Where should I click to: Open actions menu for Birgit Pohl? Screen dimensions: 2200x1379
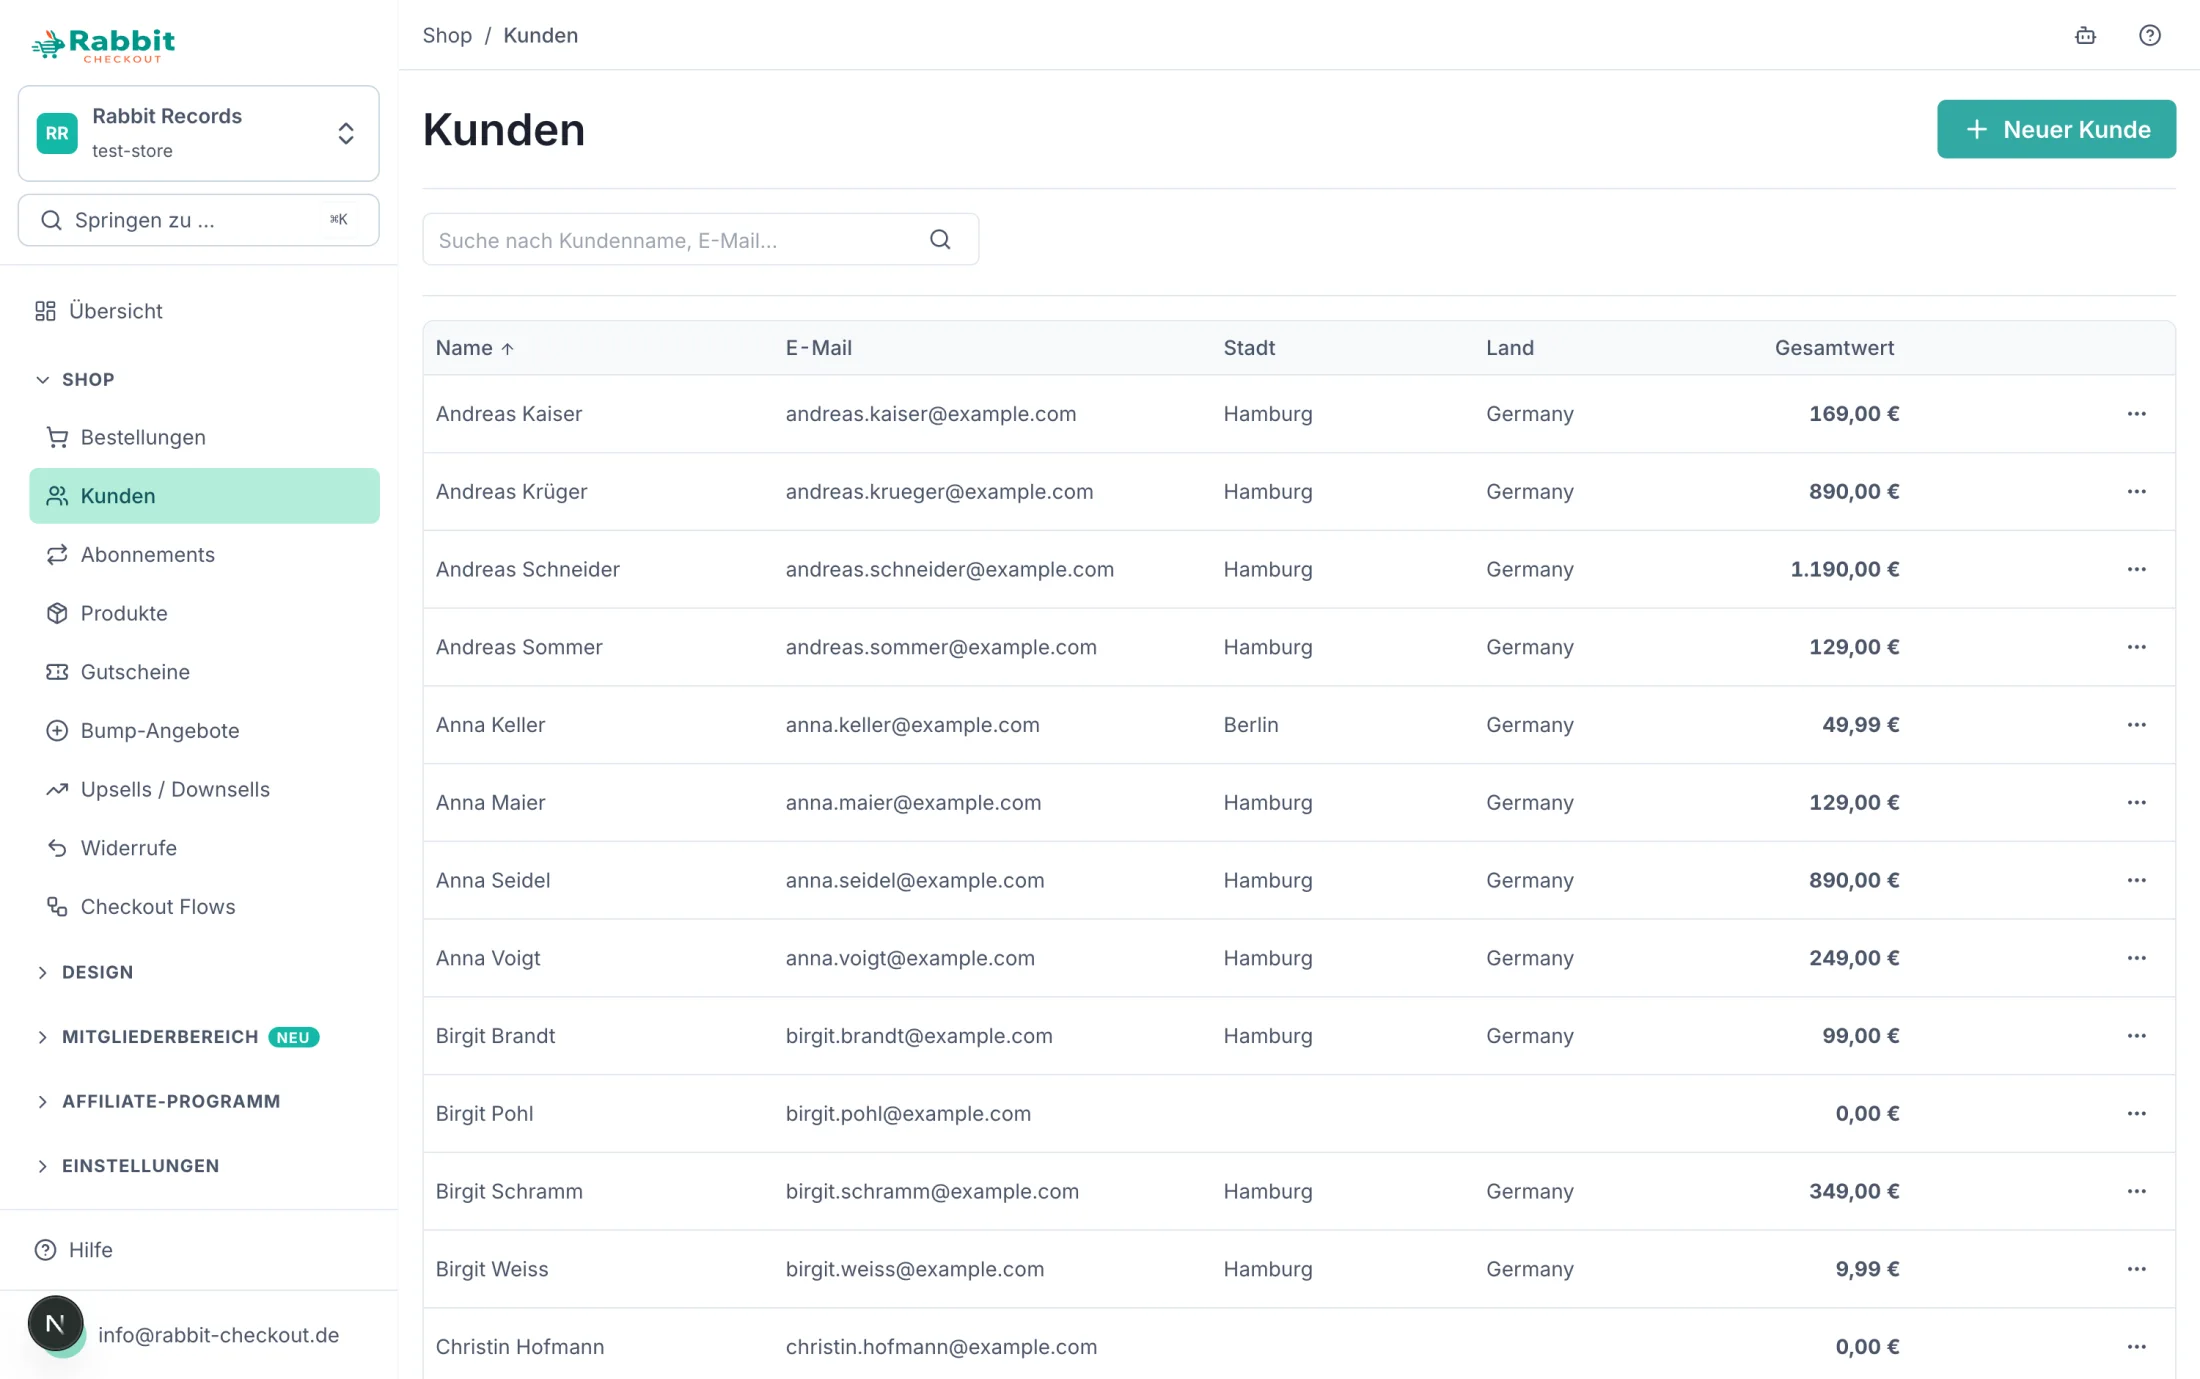(x=2136, y=1114)
